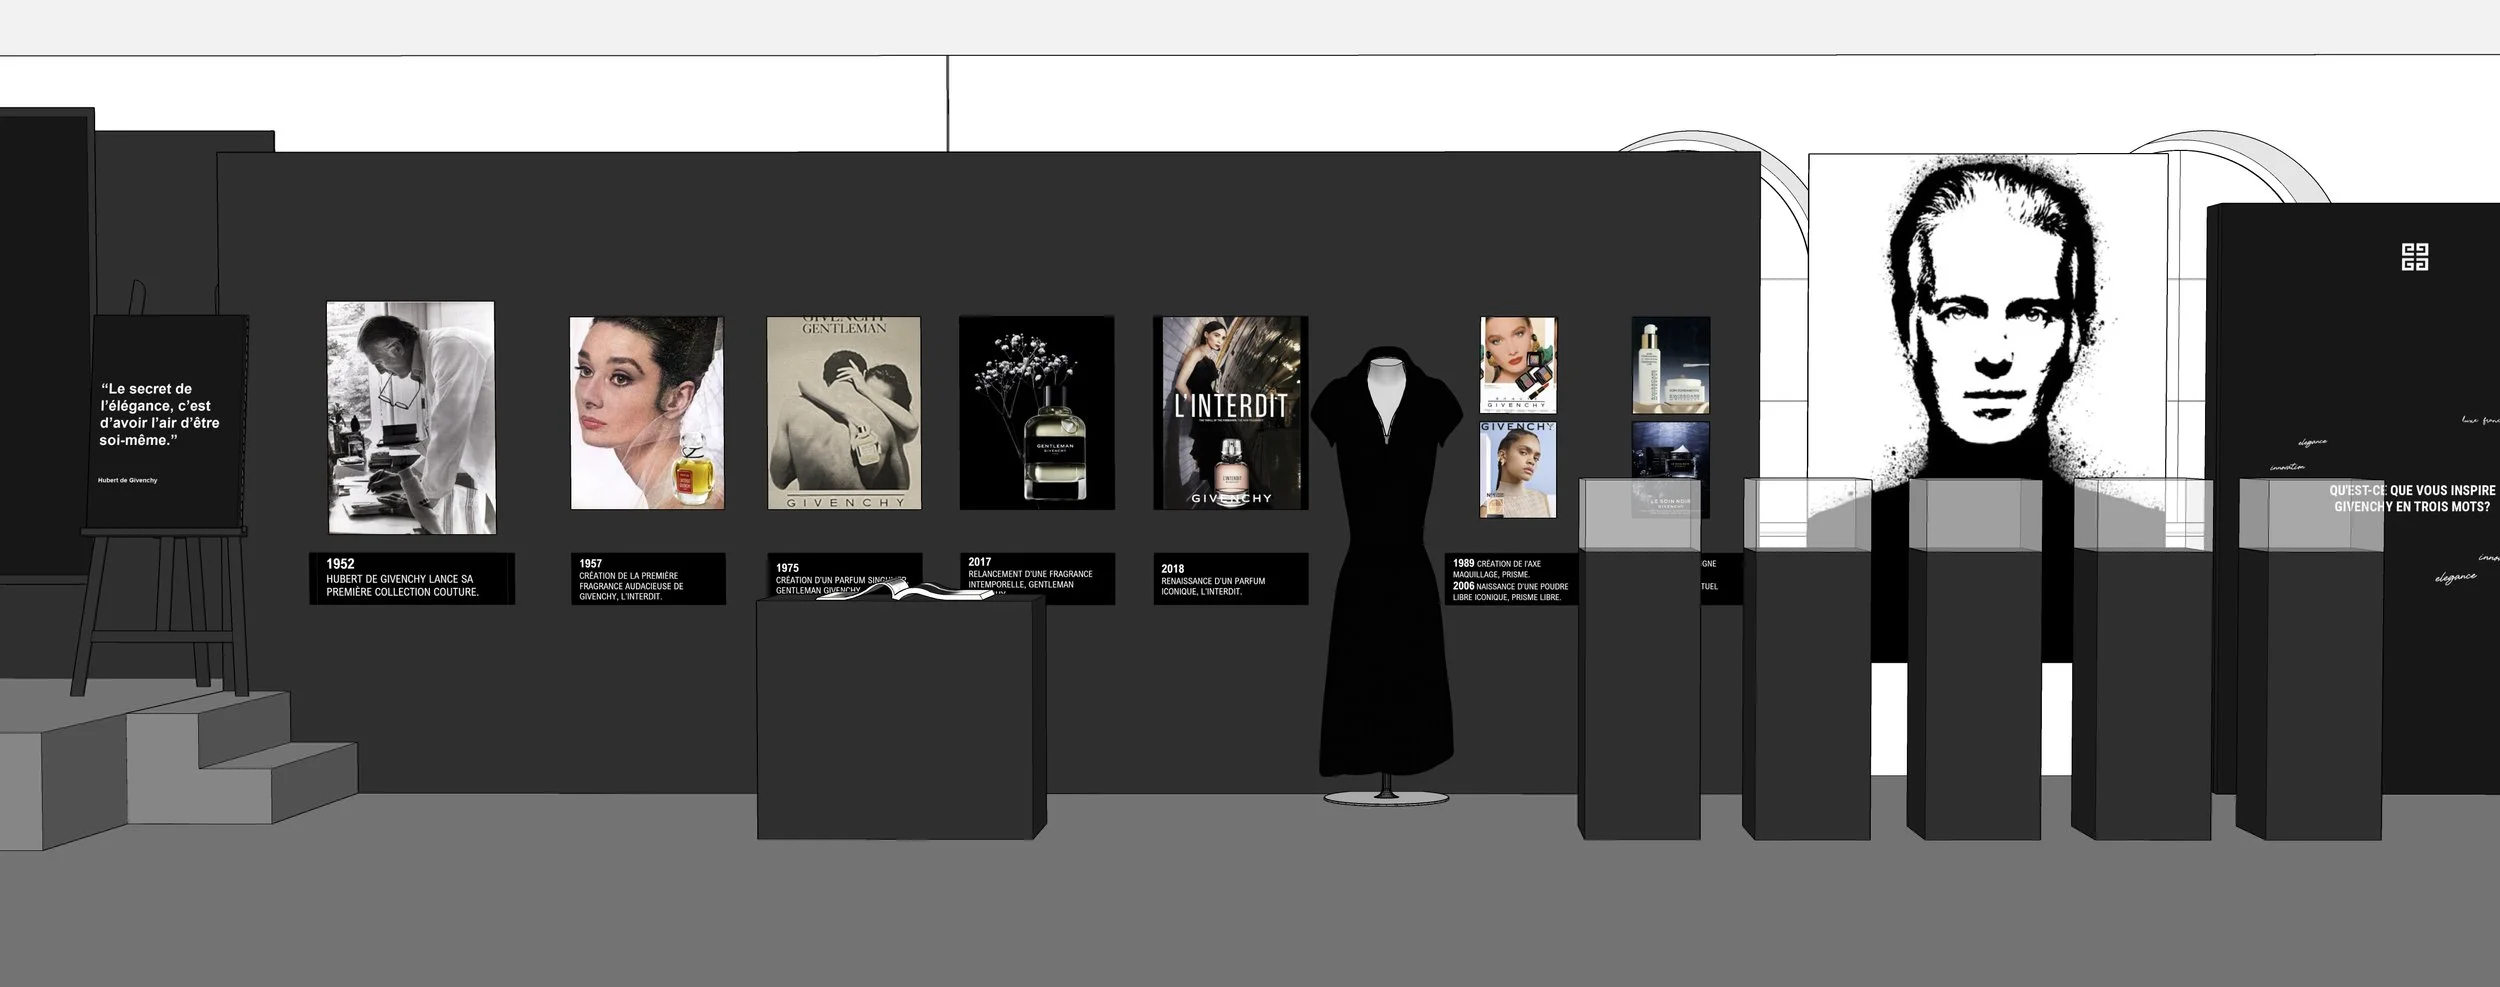Select the middle glass display case pedestal
Screen dimensions: 2500x987
1974,693
